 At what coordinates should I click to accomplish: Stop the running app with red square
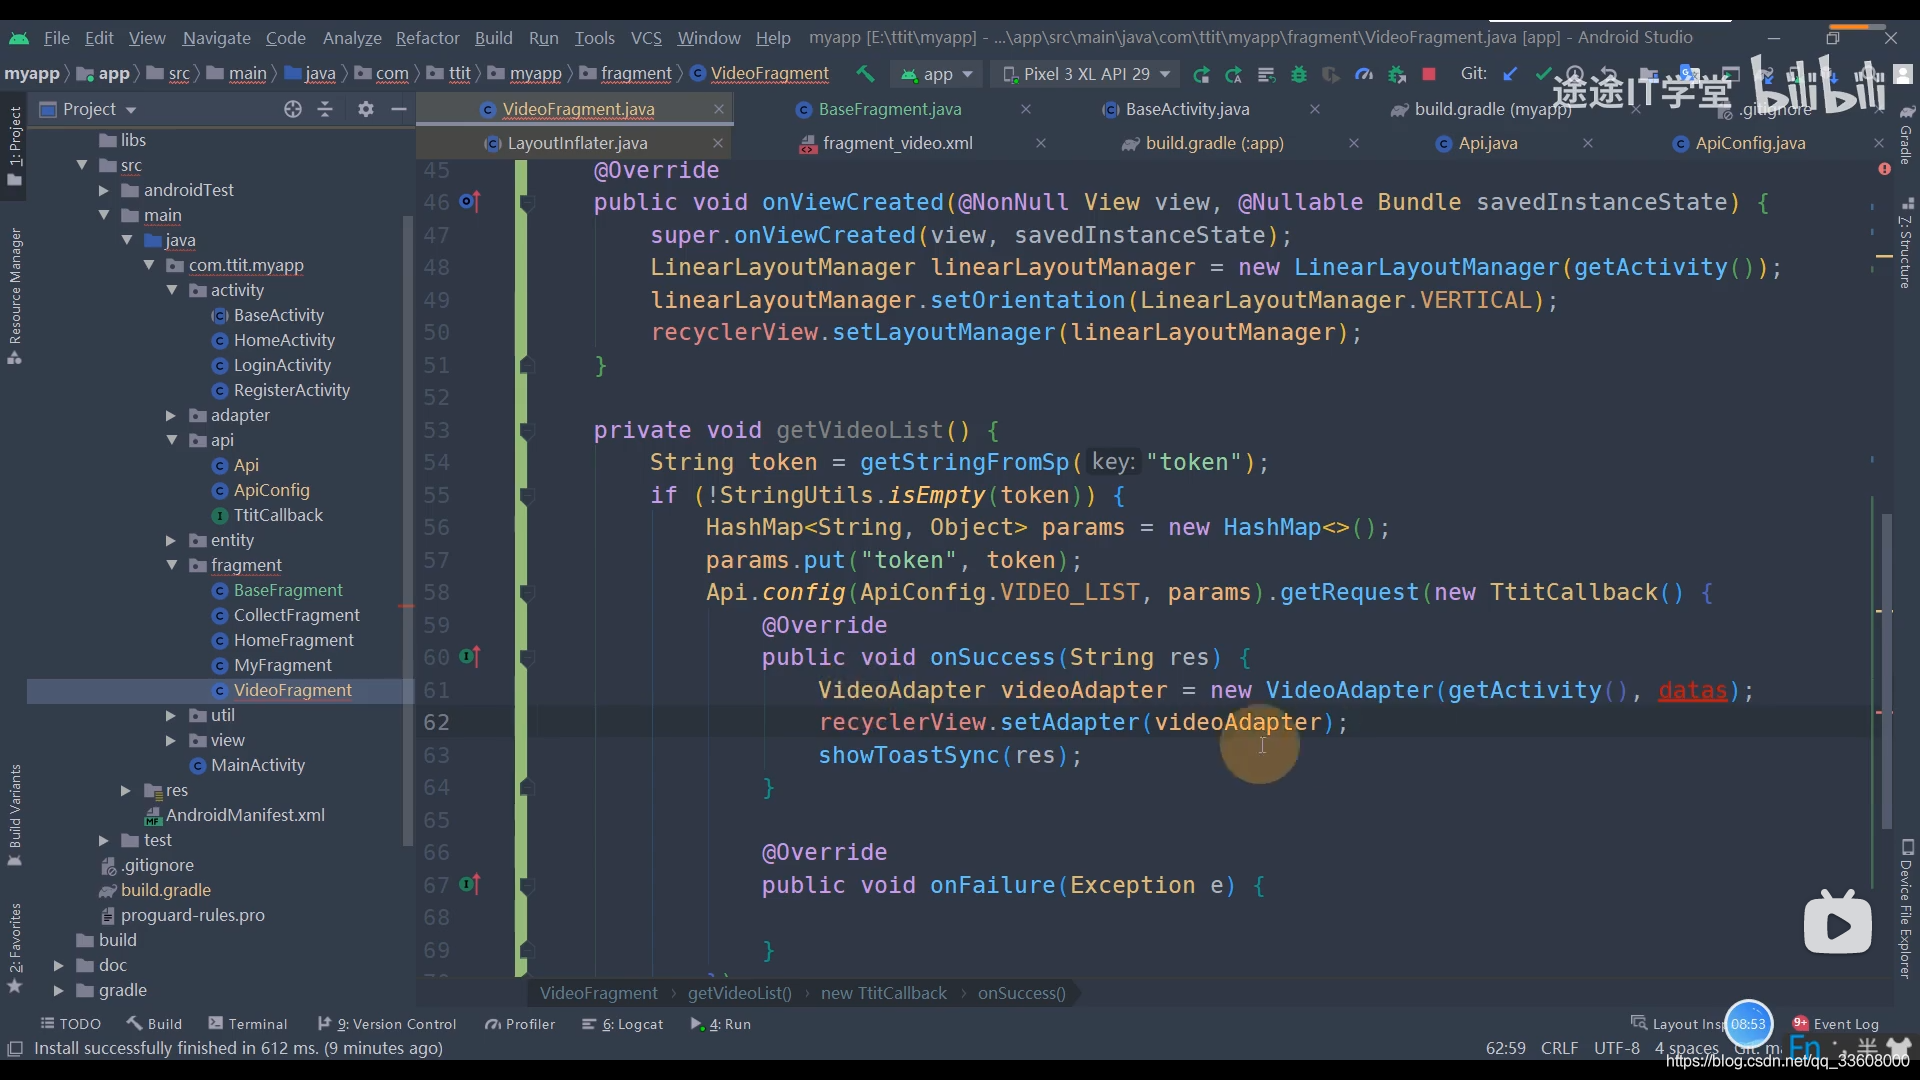(x=1429, y=74)
